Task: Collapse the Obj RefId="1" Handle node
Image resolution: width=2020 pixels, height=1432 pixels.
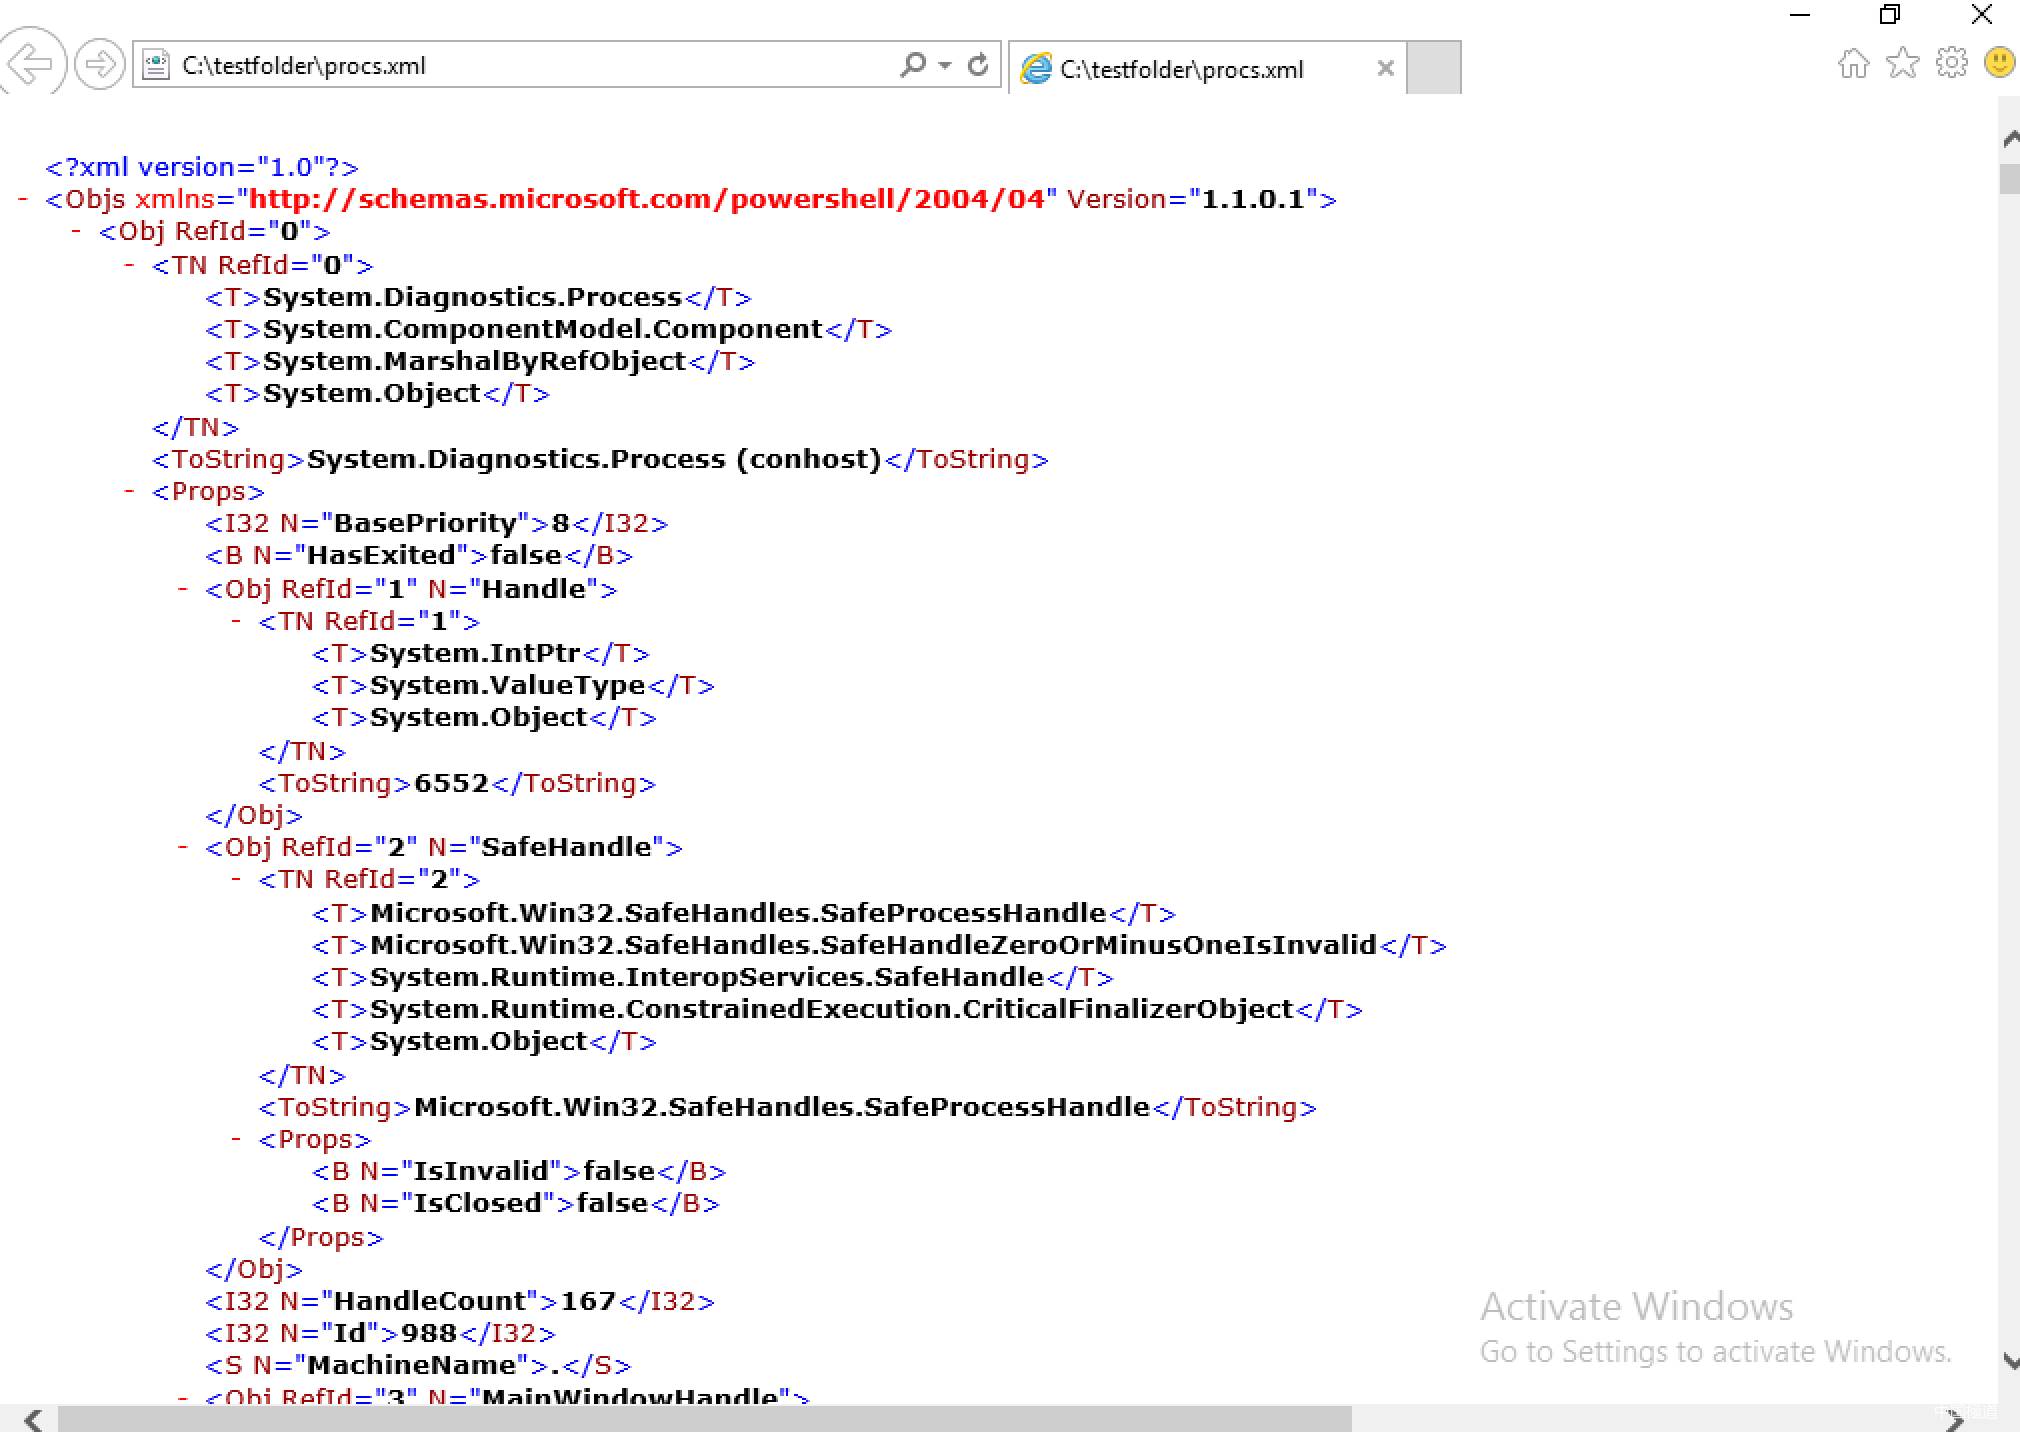Action: click(183, 588)
